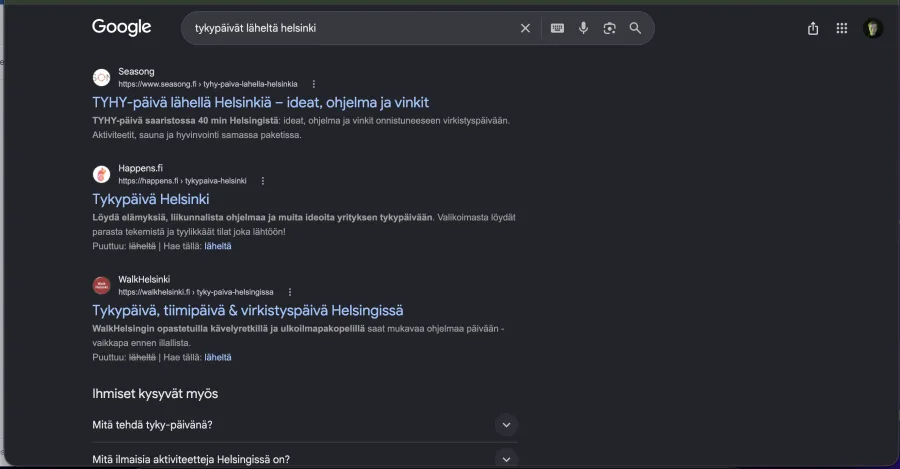Click the search input field
900x469 pixels.
click(353, 28)
